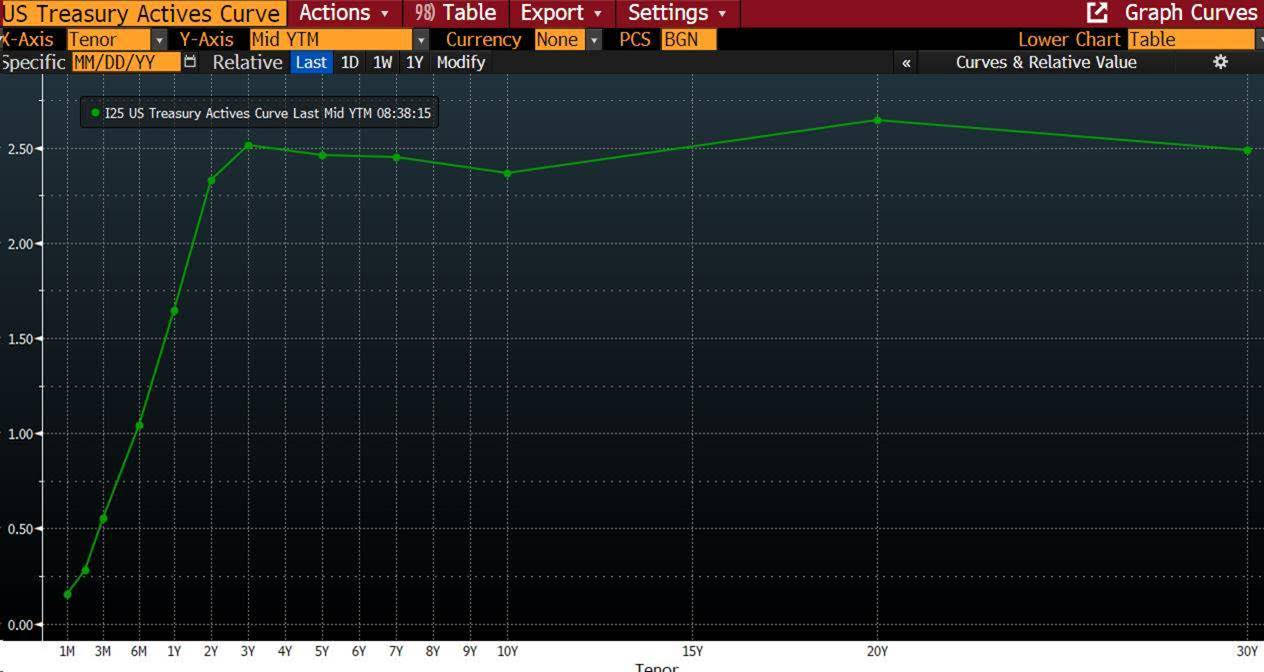Expand the X-Axis Tenor dropdown
This screenshot has height=672, width=1264.
click(x=159, y=40)
